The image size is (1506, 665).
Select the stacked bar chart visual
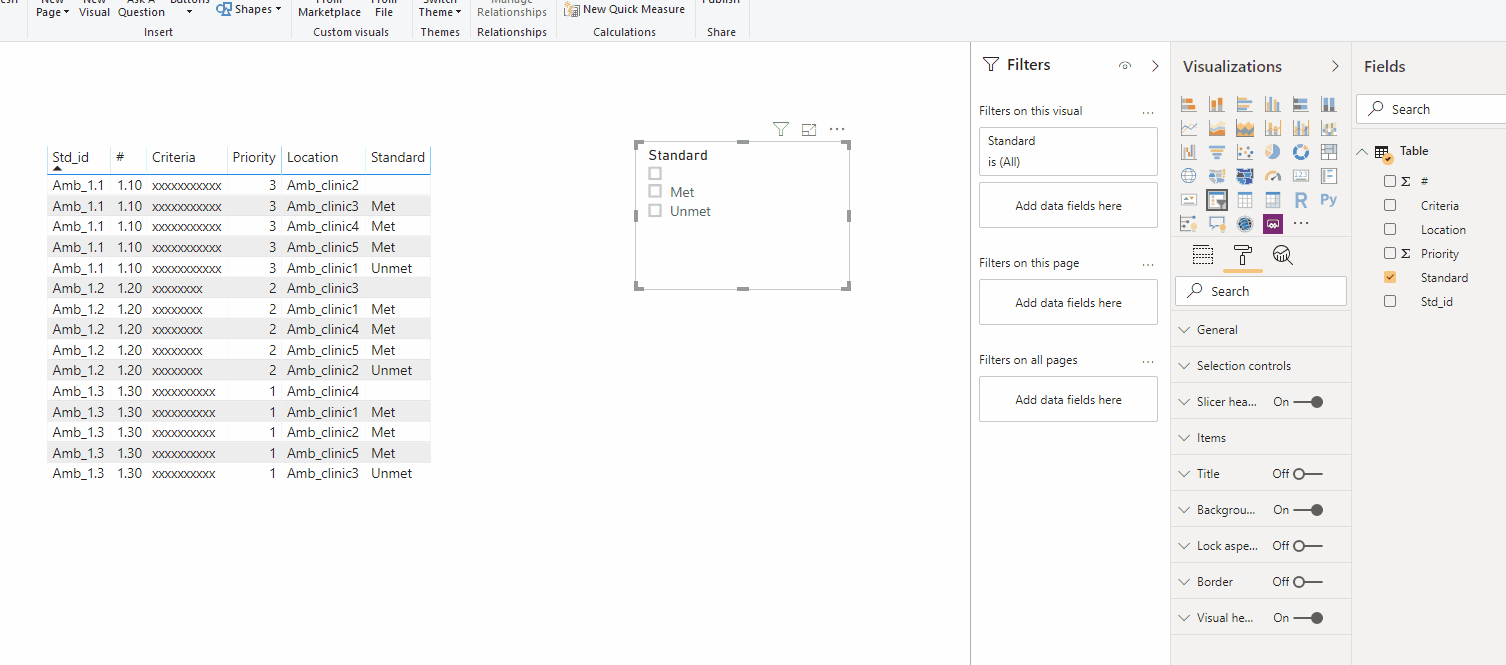(1189, 104)
